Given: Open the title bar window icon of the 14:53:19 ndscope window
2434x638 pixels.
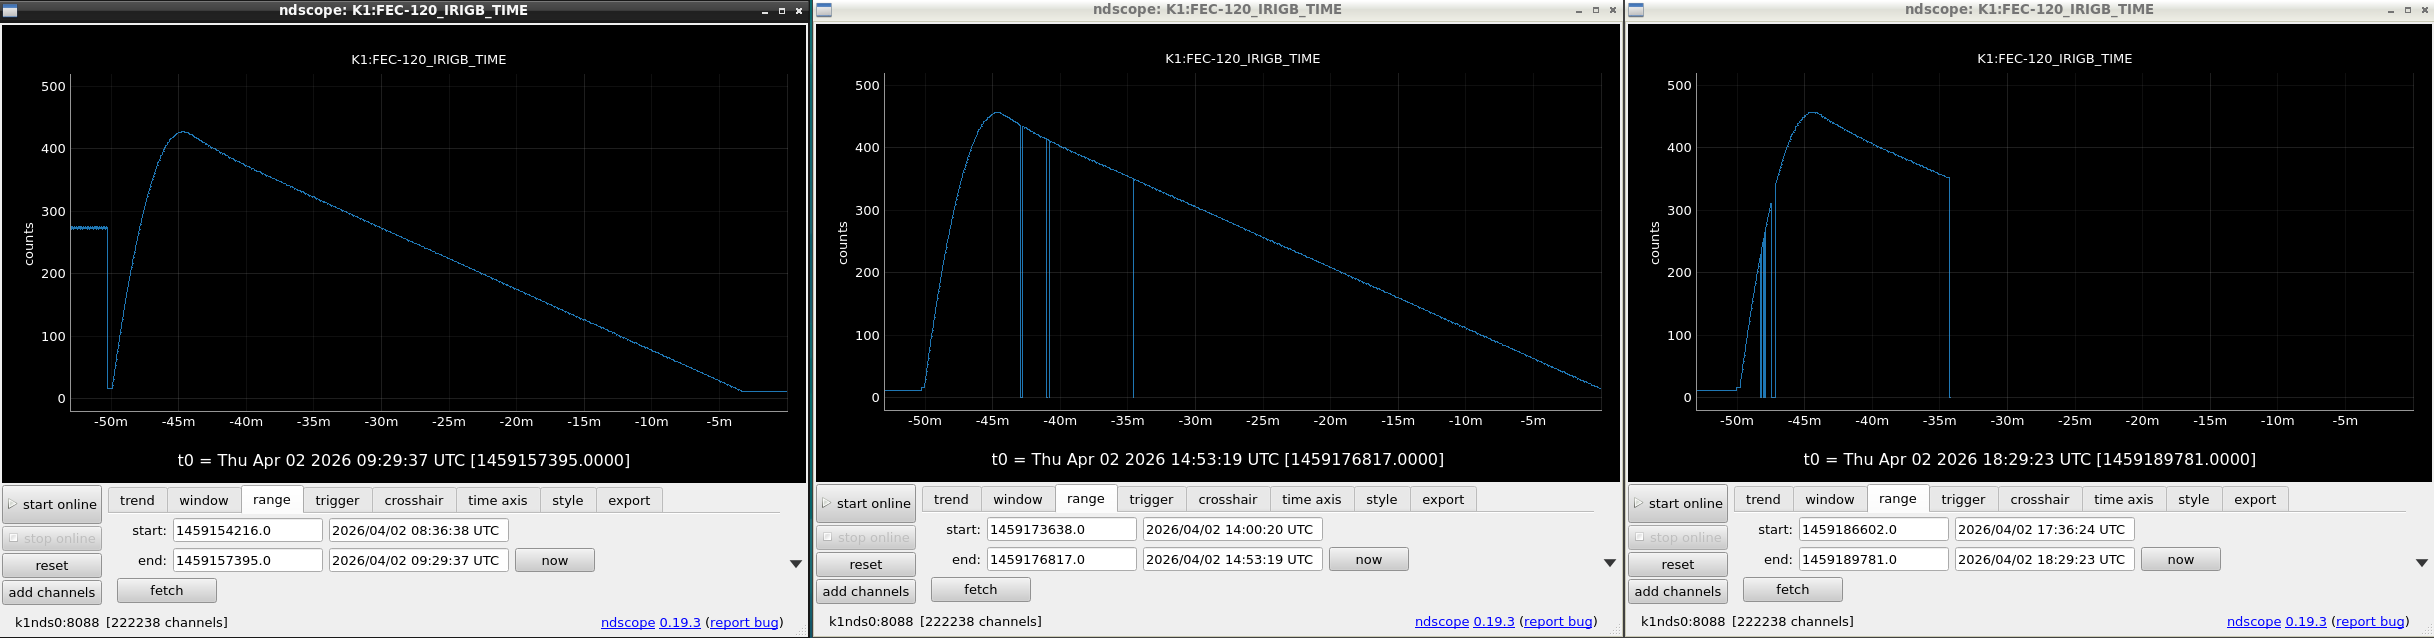Looking at the screenshot, I should pyautogui.click(x=824, y=10).
